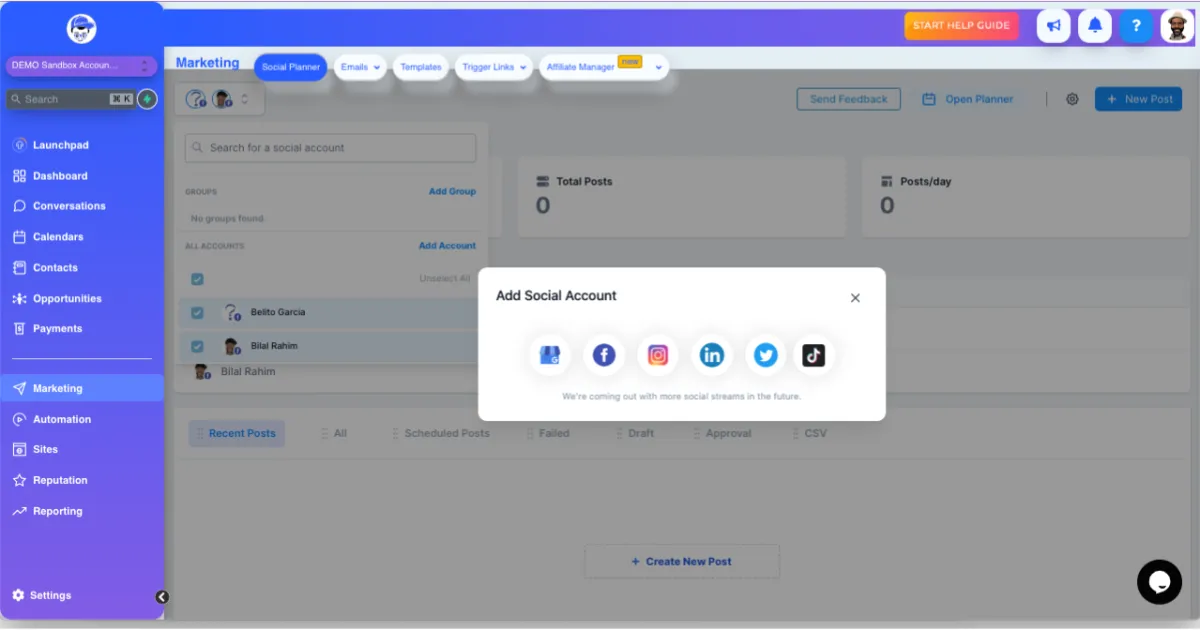The width and height of the screenshot is (1200, 630).
Task: Expand the Trigger Links dropdown
Action: point(494,67)
